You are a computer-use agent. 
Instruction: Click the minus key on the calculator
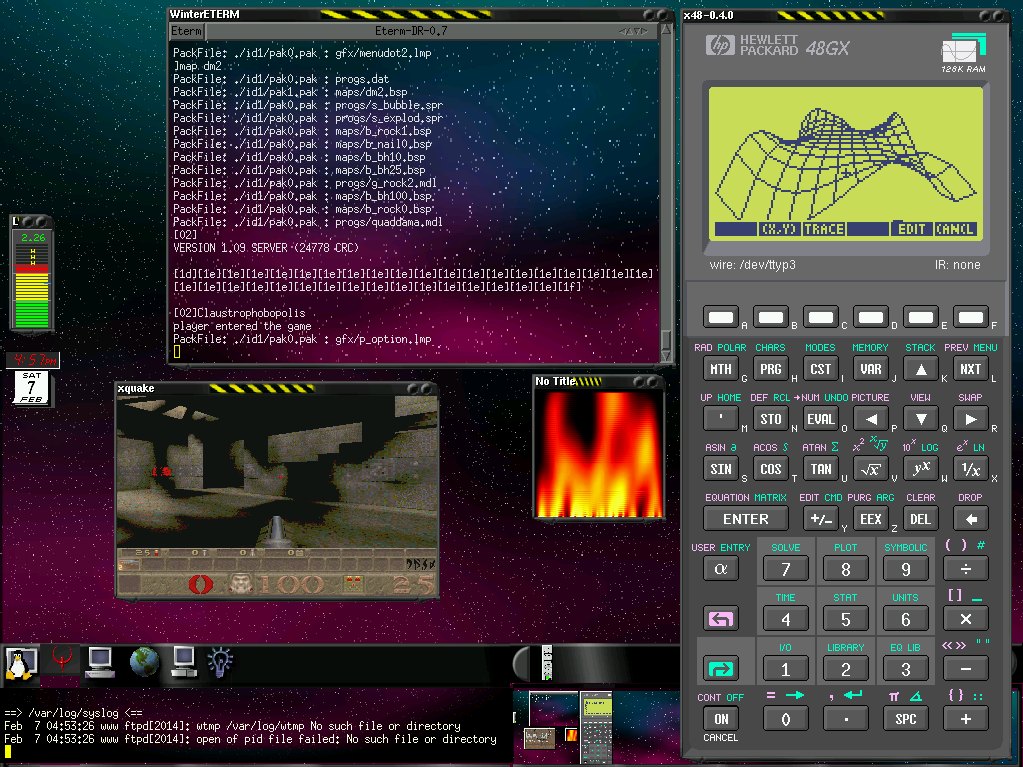[966, 669]
